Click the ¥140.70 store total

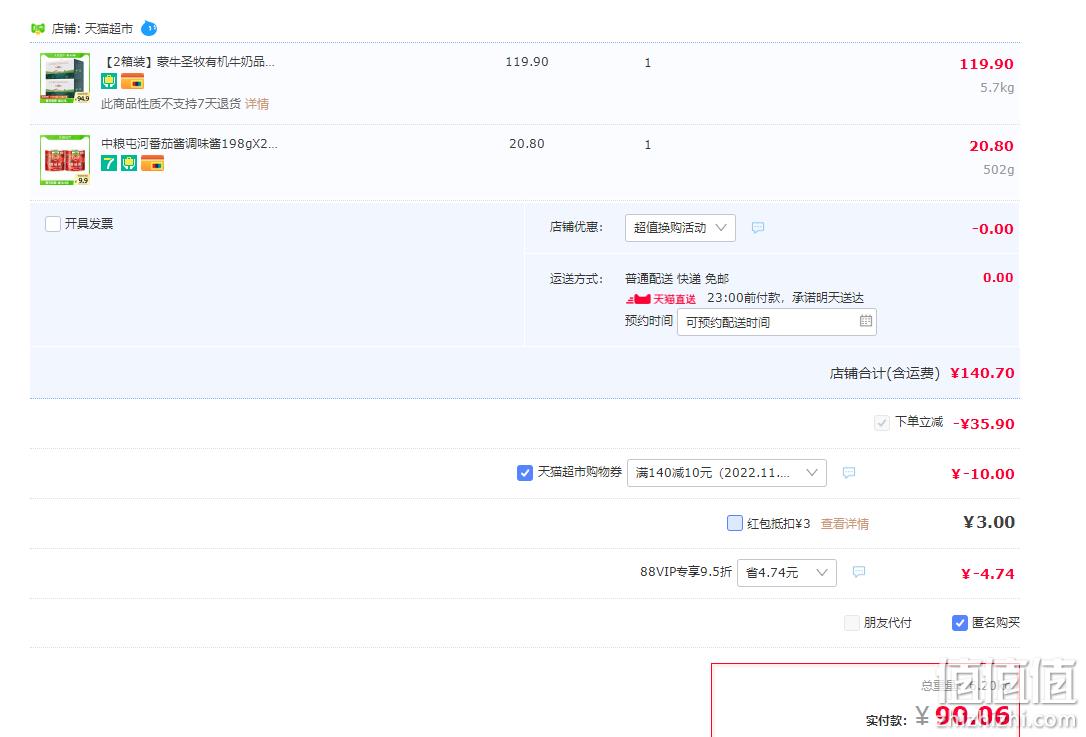pos(982,373)
